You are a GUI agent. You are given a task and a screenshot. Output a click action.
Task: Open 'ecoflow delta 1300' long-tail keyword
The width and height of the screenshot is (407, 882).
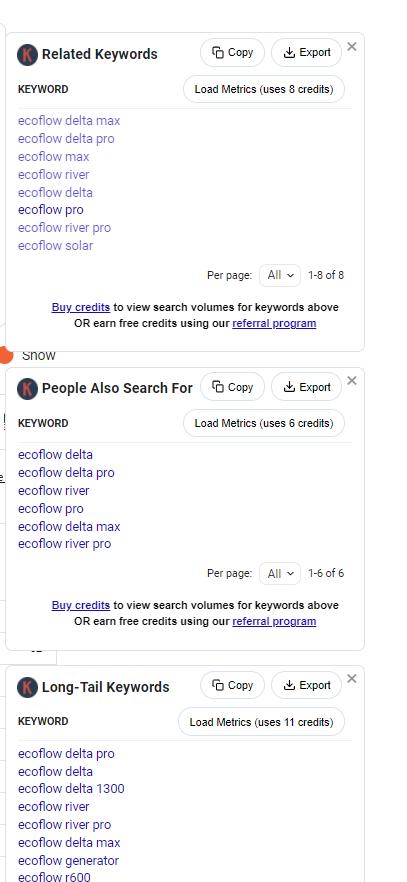[x=71, y=789]
